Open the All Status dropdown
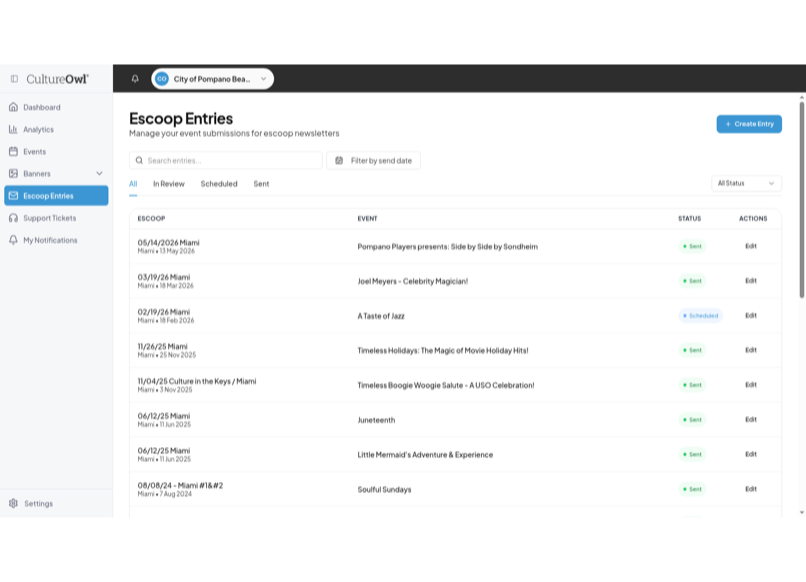 (746, 184)
